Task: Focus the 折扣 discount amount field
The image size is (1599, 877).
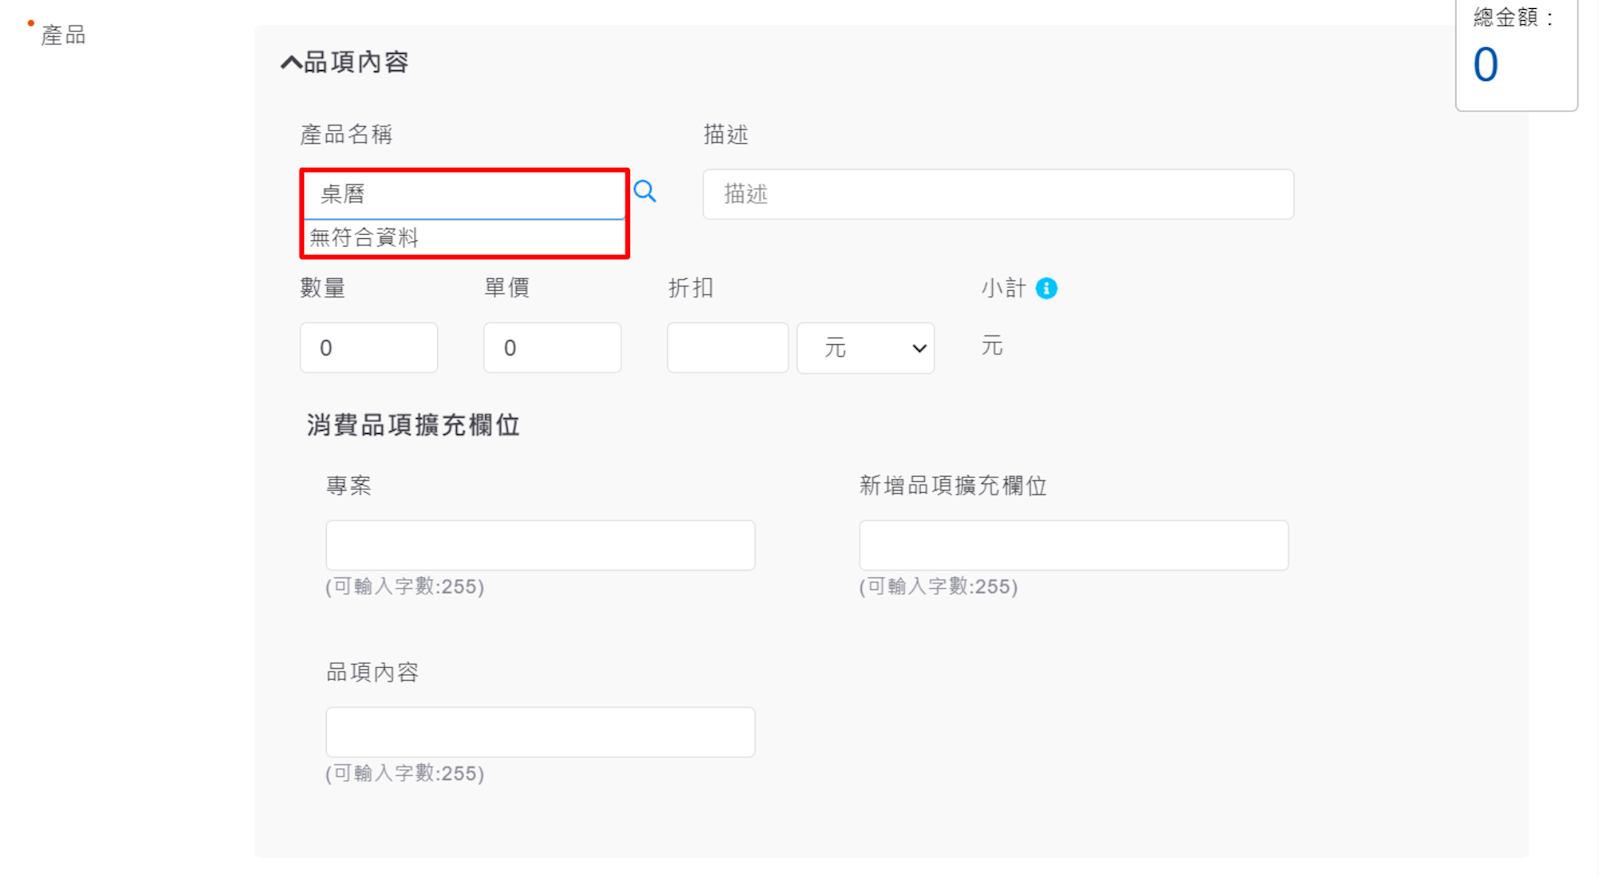Action: tap(727, 348)
